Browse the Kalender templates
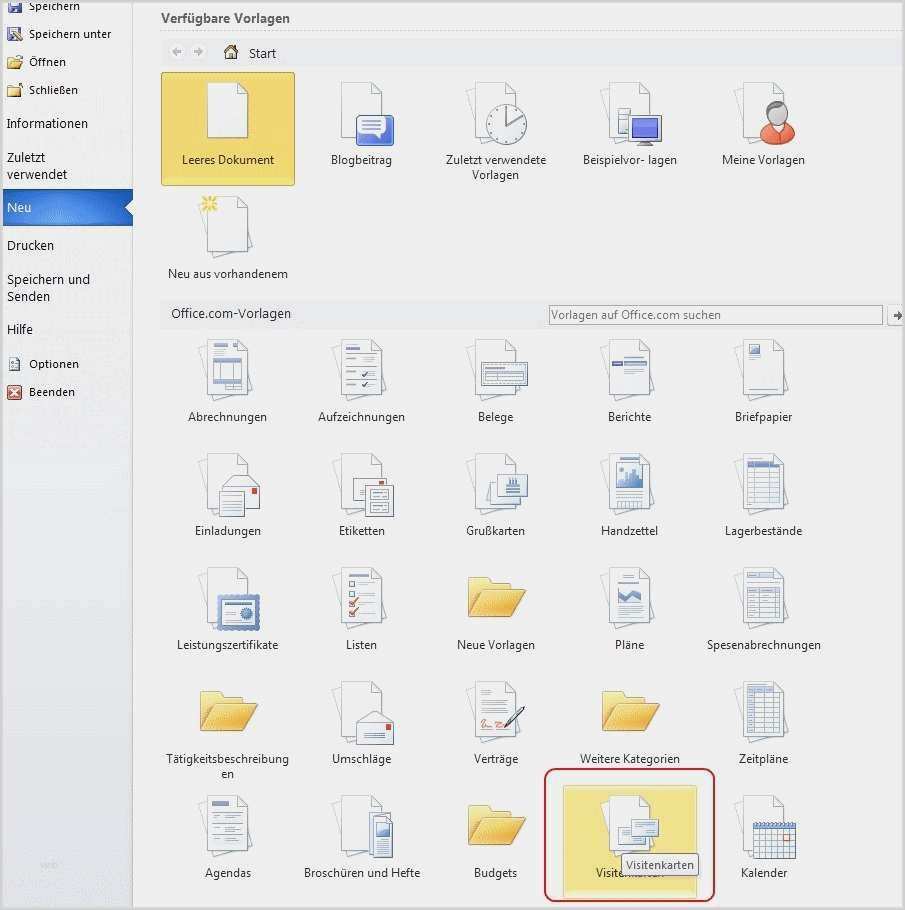This screenshot has width=905, height=910. pyautogui.click(x=763, y=830)
